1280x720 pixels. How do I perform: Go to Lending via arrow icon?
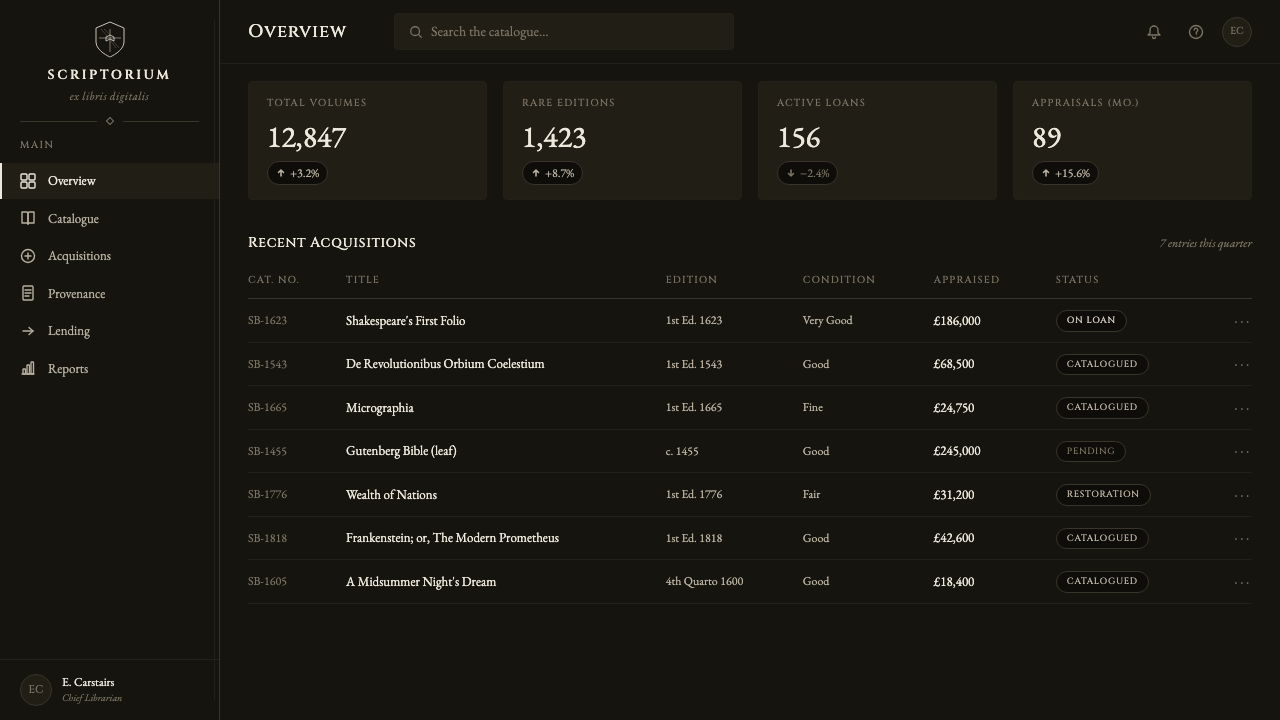click(x=28, y=331)
